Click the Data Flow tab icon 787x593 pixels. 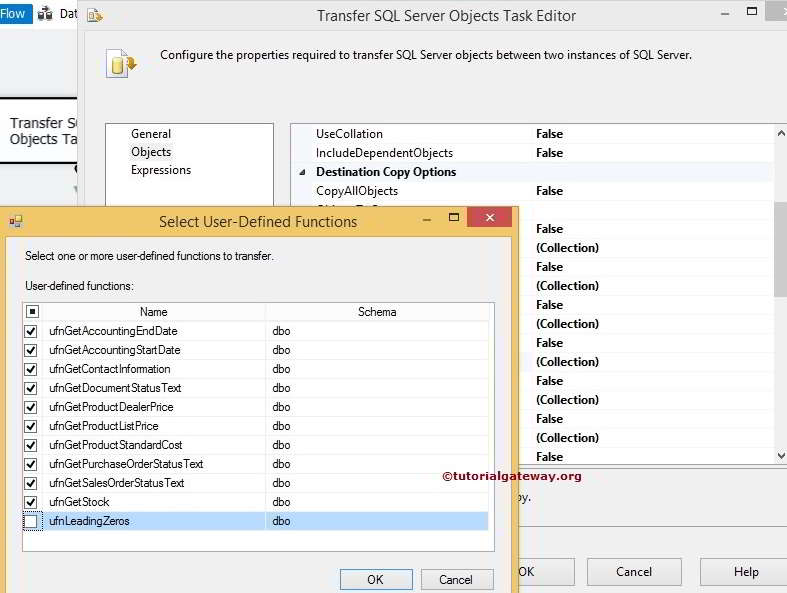pyautogui.click(x=45, y=13)
